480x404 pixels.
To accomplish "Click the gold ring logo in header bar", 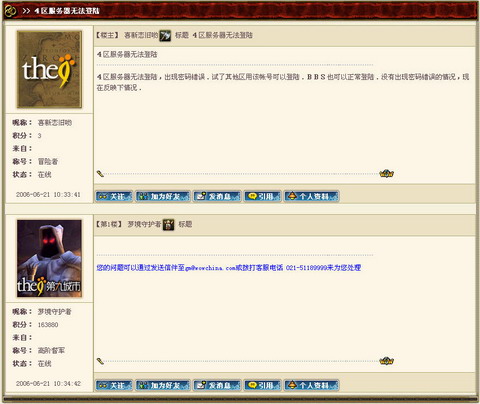I will click(x=10, y=11).
